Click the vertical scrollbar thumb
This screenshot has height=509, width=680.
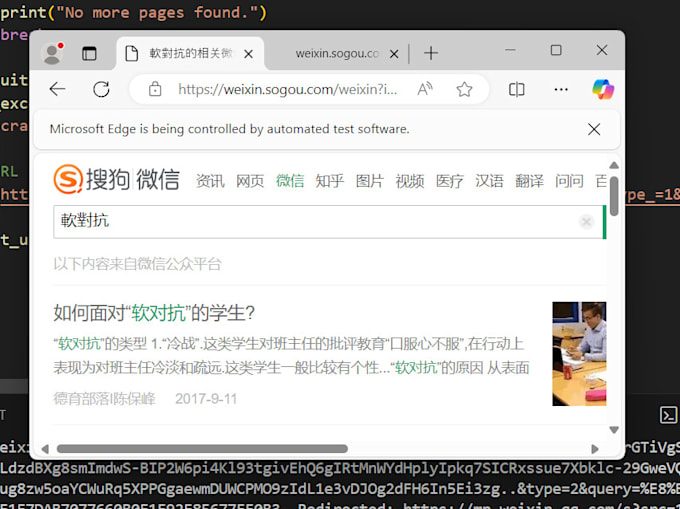point(614,196)
